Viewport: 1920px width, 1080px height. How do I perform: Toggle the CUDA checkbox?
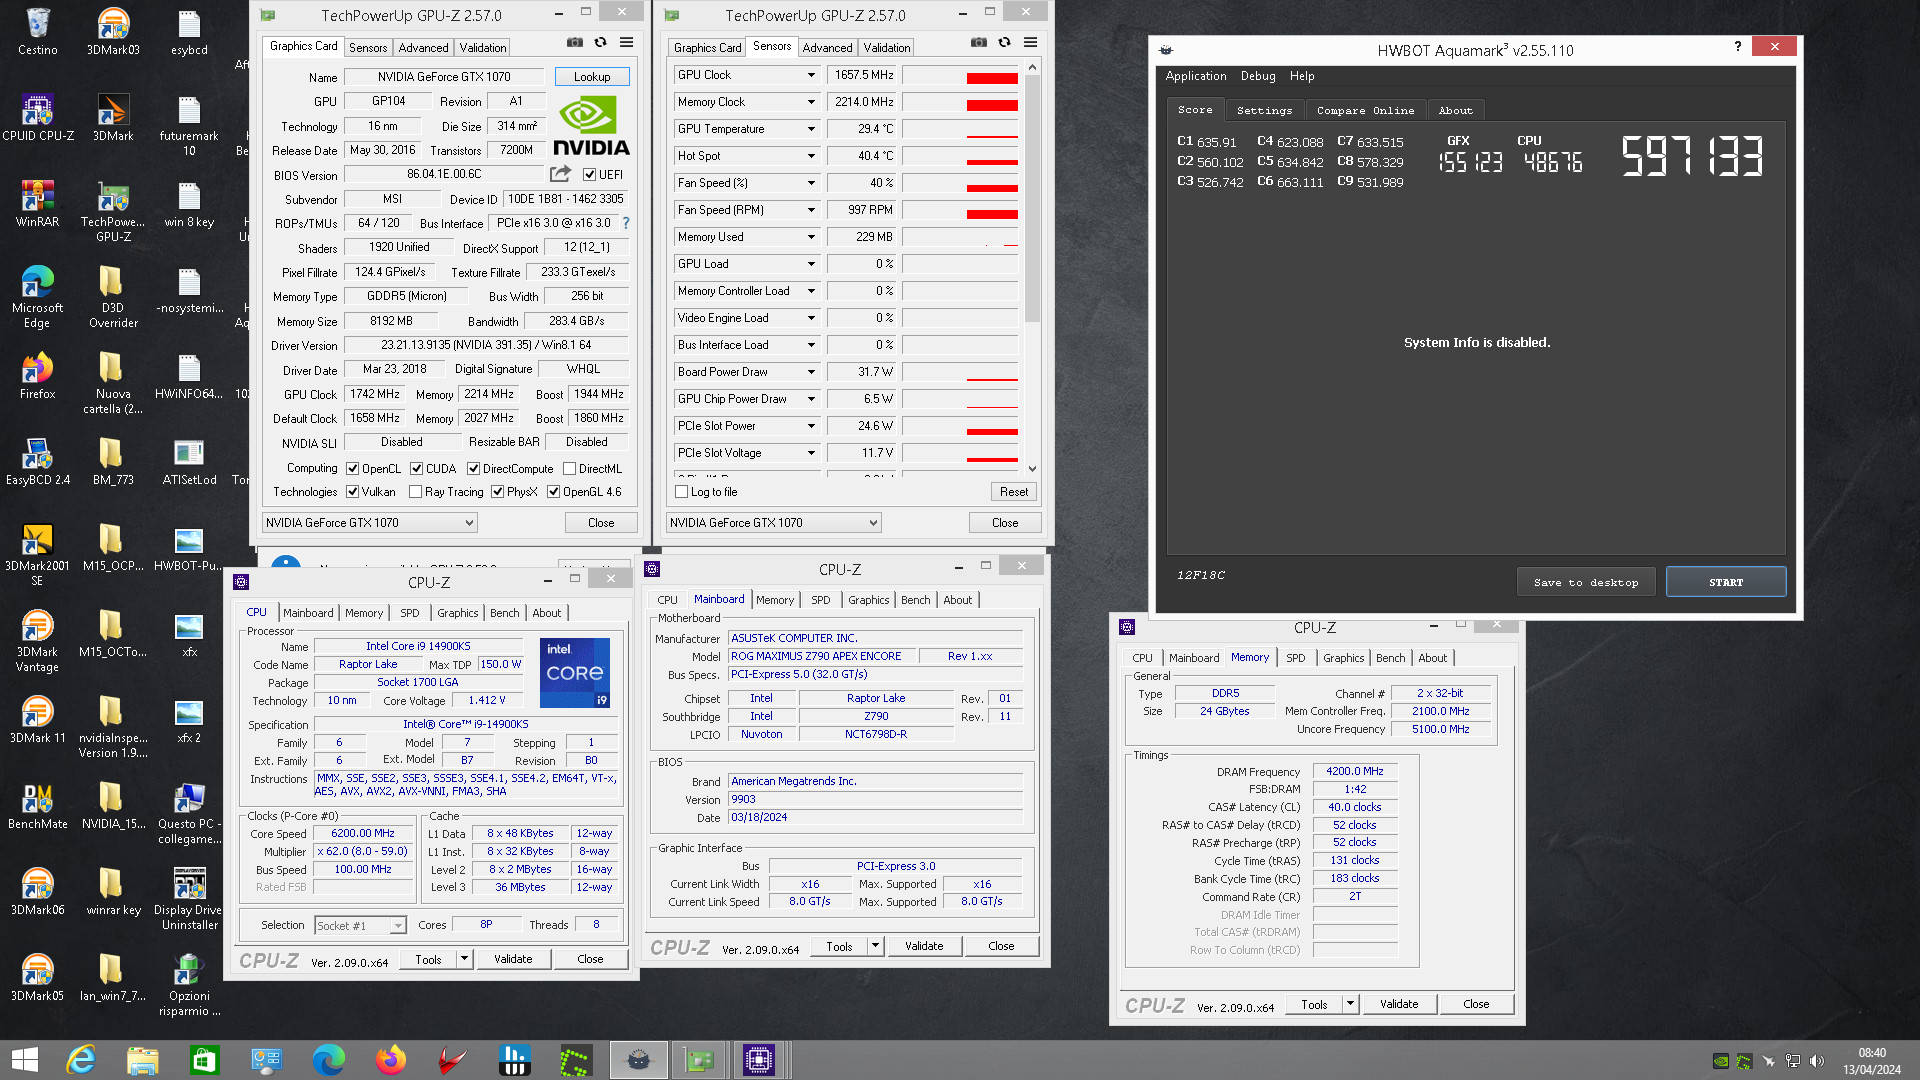click(416, 468)
